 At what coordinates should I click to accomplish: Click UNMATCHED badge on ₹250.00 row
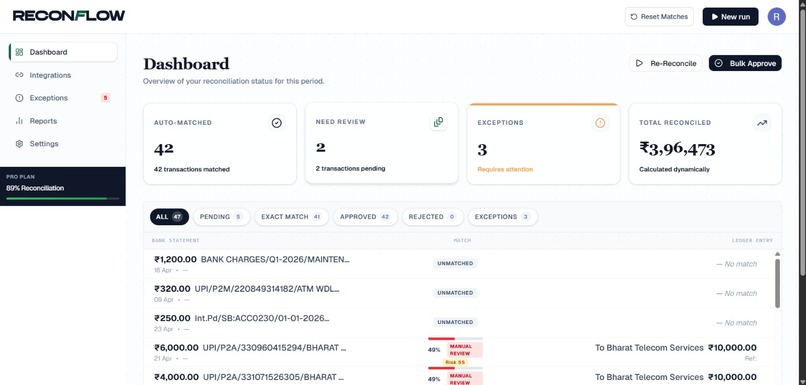[455, 322]
